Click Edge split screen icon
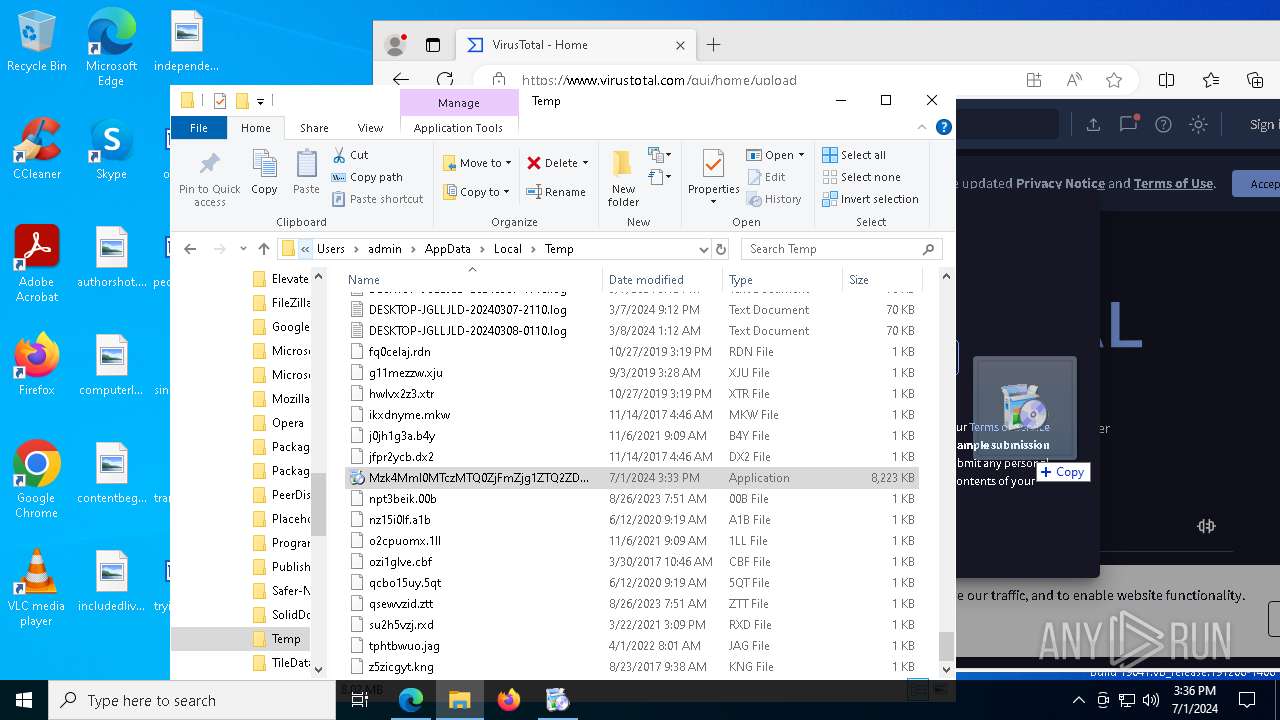The height and width of the screenshot is (720, 1280). (x=1166, y=80)
